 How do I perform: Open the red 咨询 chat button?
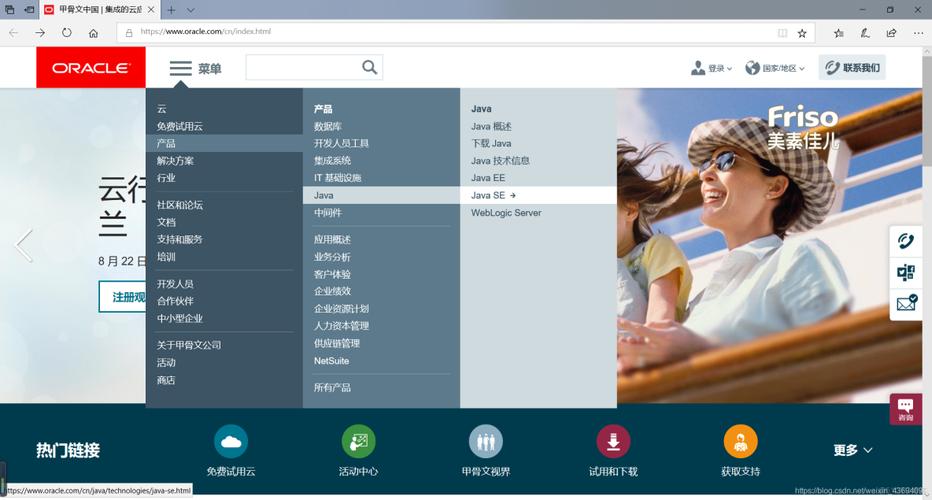(x=906, y=409)
